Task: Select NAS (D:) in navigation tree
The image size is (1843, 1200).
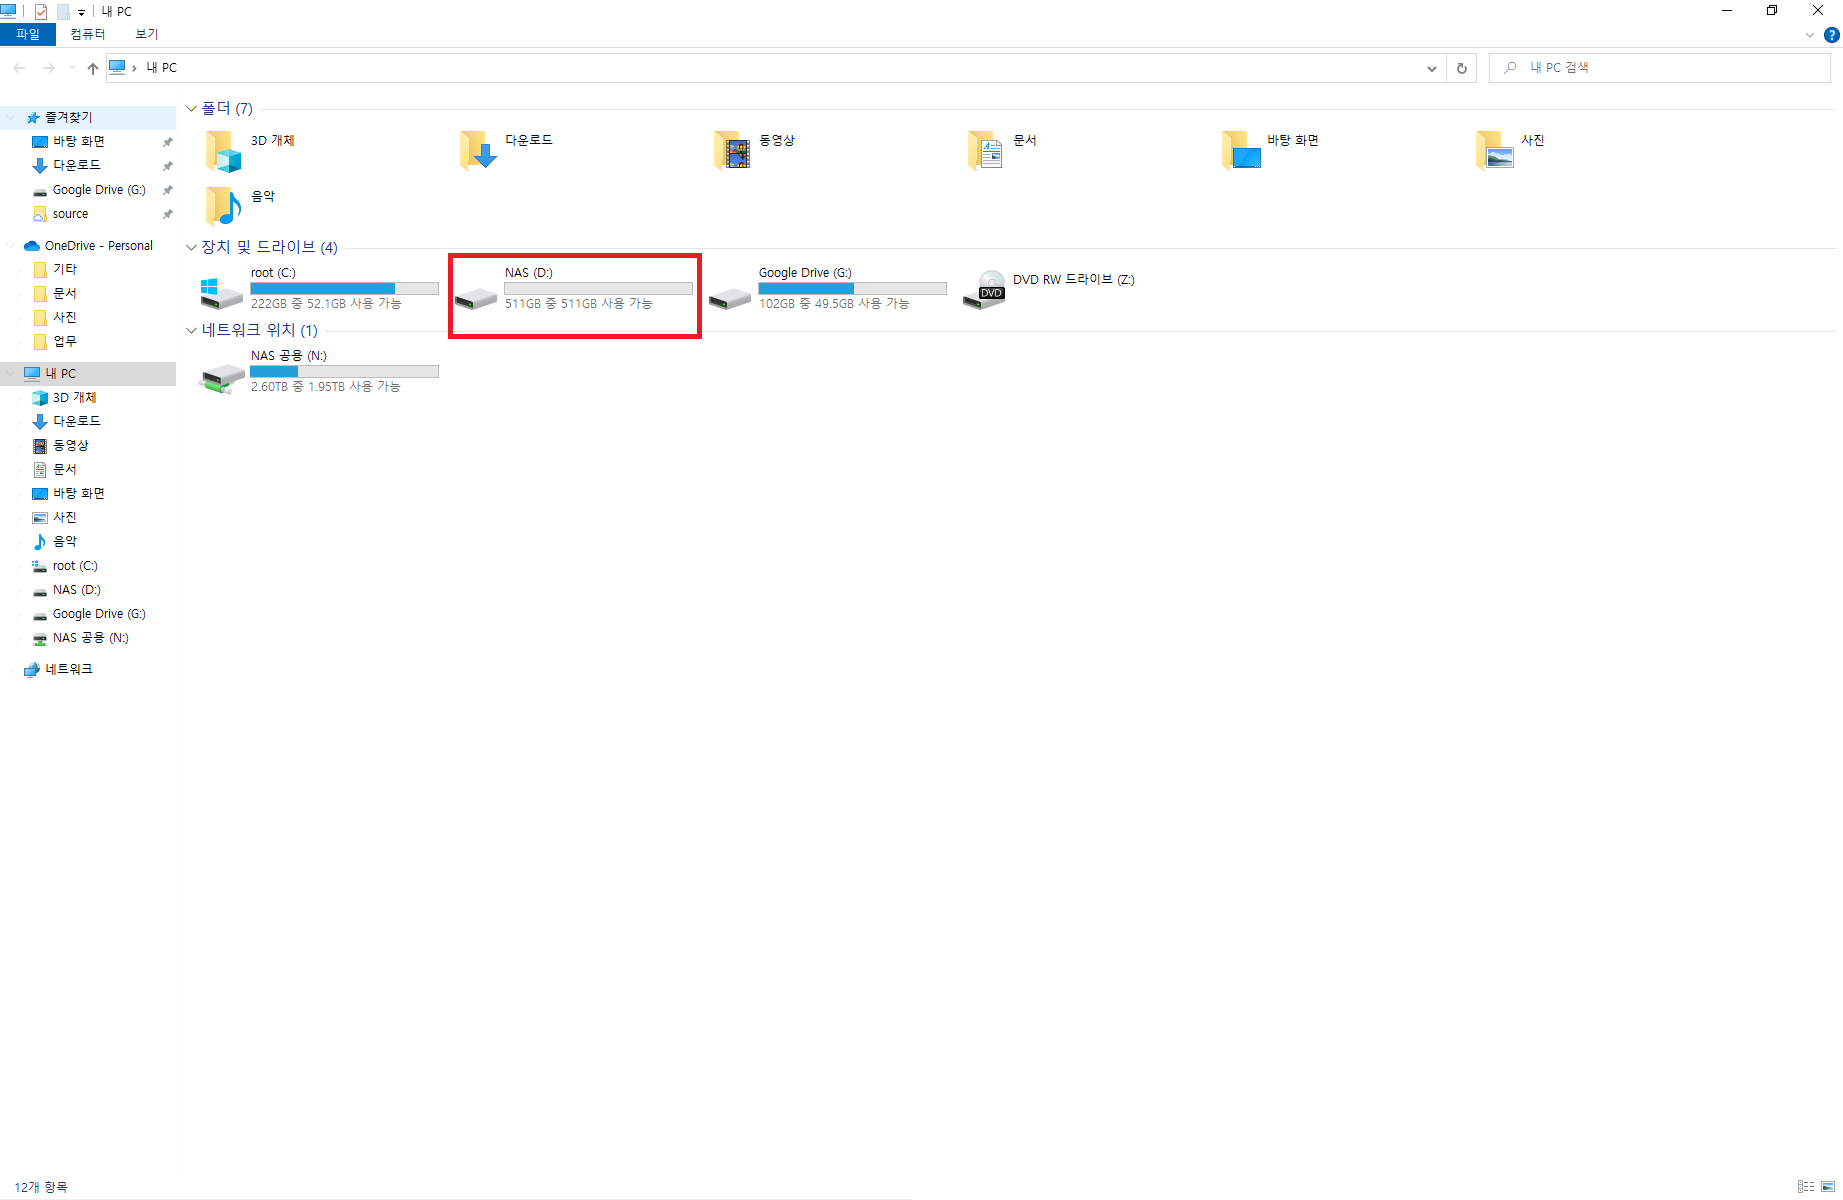Action: point(77,590)
